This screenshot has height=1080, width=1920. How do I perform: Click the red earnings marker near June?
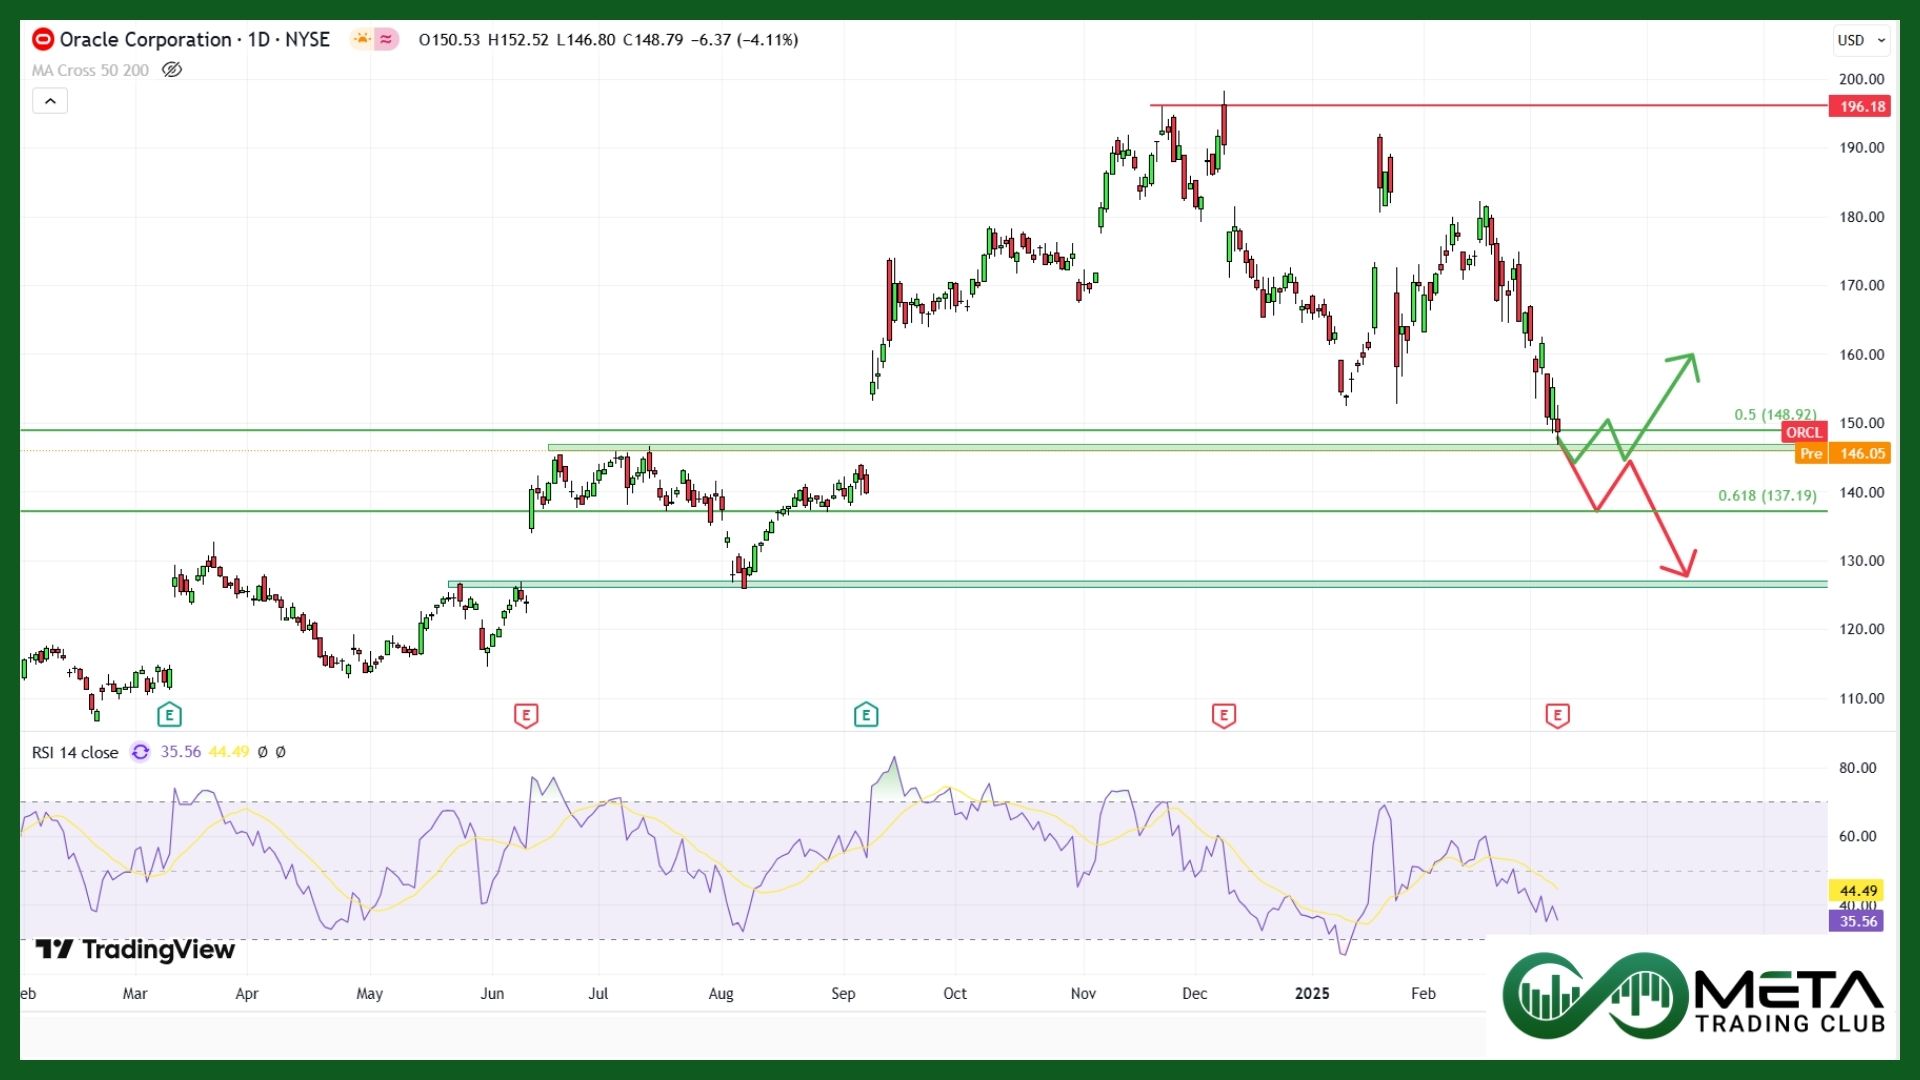pyautogui.click(x=526, y=715)
